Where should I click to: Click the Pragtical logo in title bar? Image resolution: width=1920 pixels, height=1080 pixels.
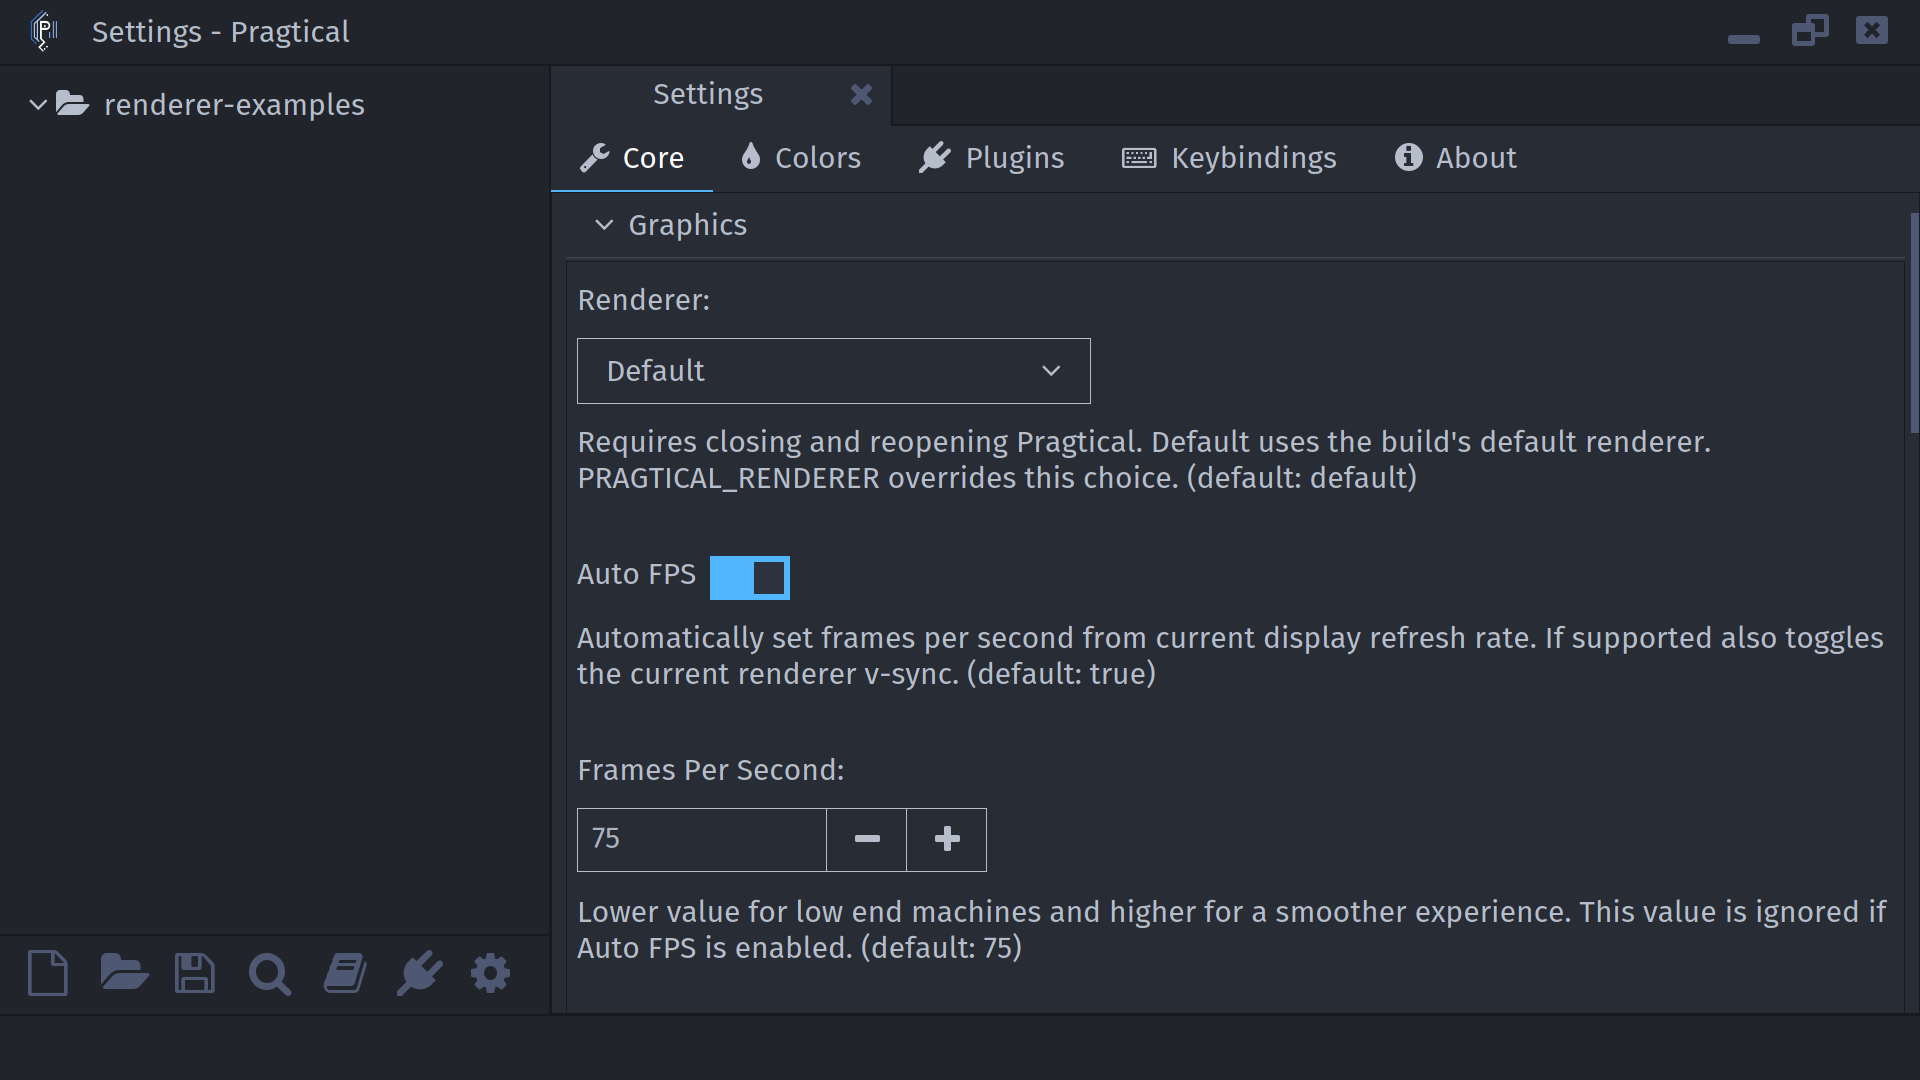44,31
